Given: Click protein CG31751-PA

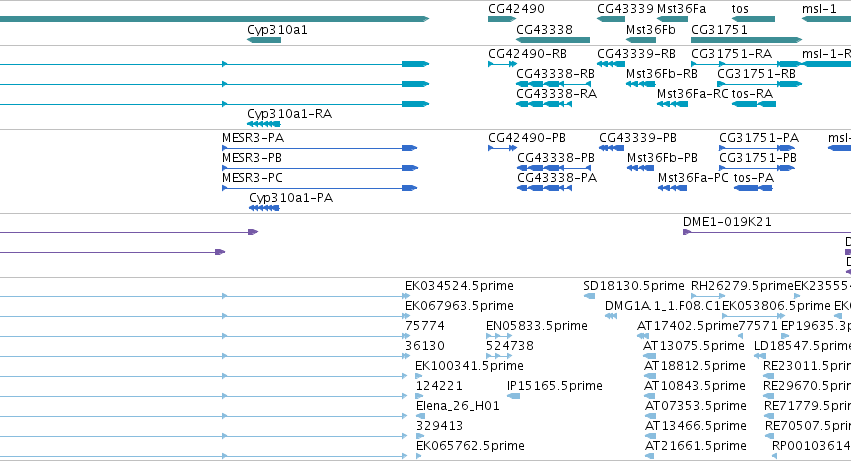Looking at the screenshot, I should pyautogui.click(x=759, y=138).
